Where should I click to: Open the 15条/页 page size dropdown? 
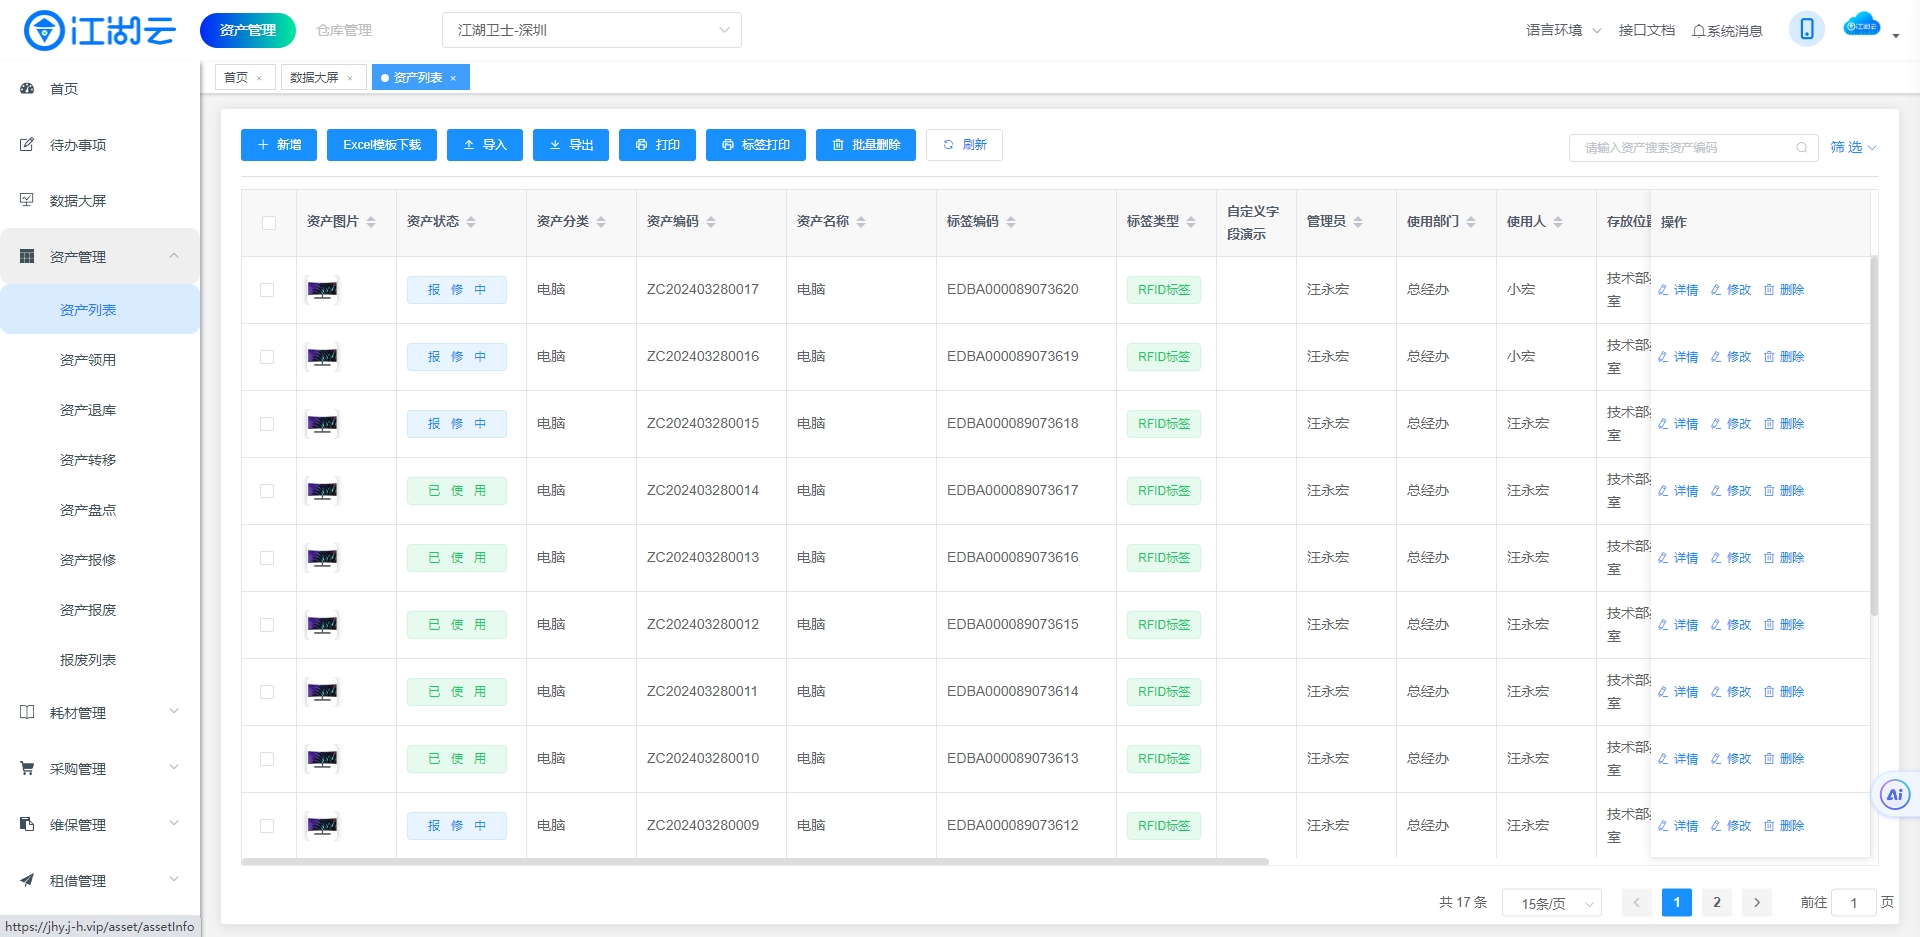[x=1554, y=903]
